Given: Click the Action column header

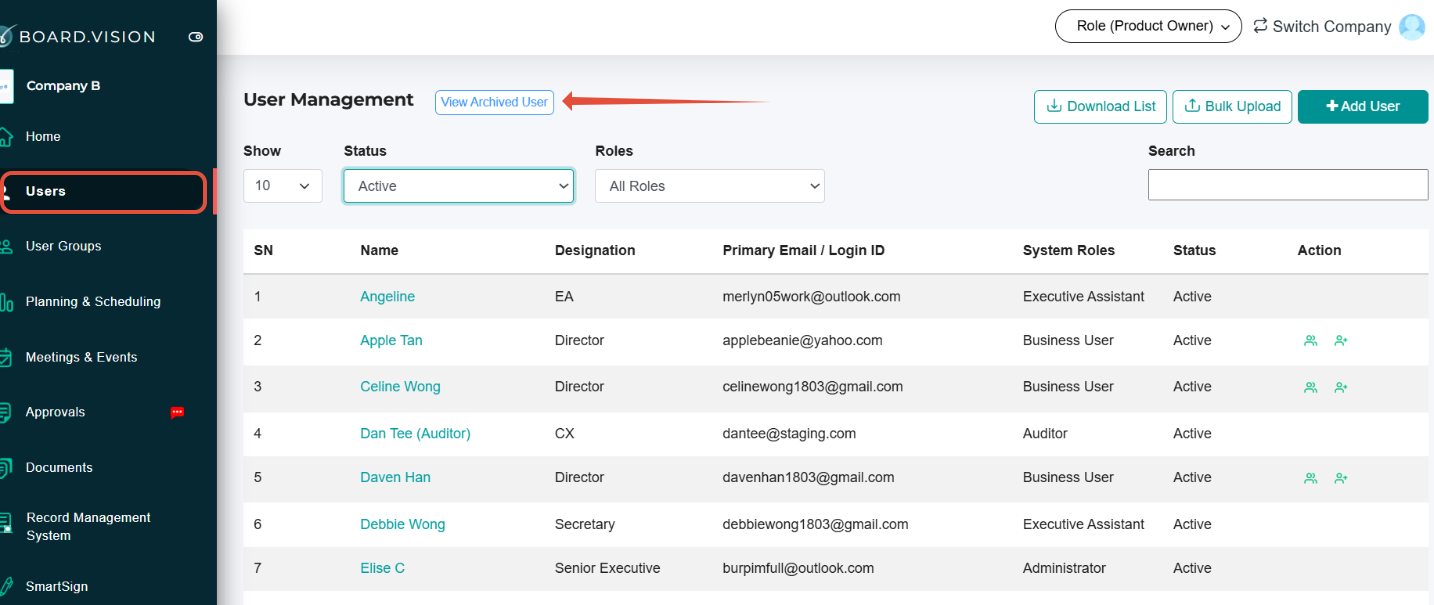Looking at the screenshot, I should [1319, 251].
